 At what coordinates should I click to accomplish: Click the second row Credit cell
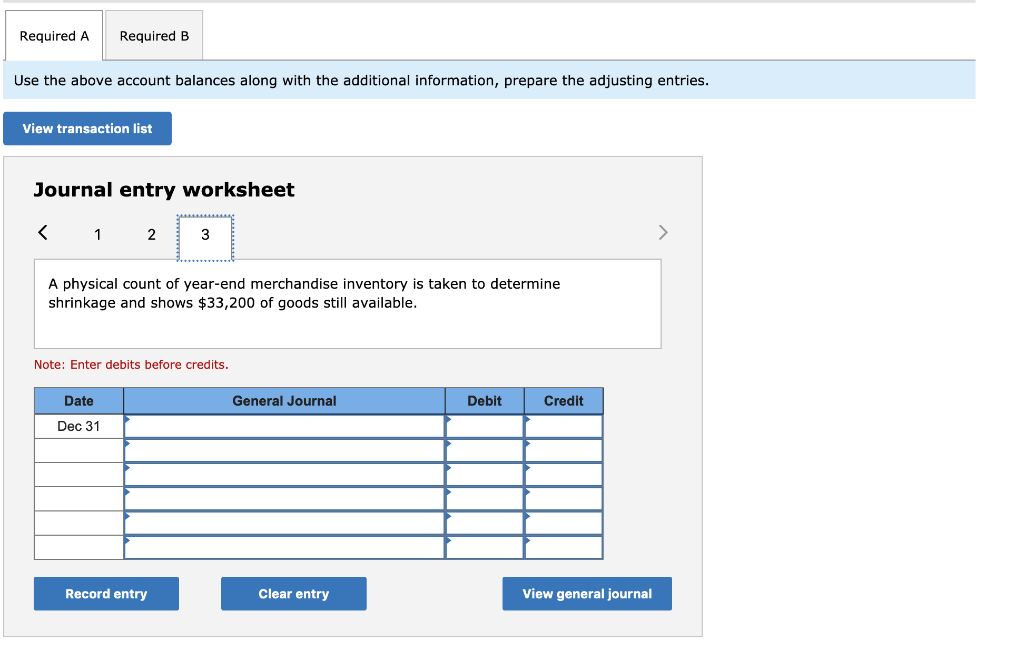click(x=563, y=449)
